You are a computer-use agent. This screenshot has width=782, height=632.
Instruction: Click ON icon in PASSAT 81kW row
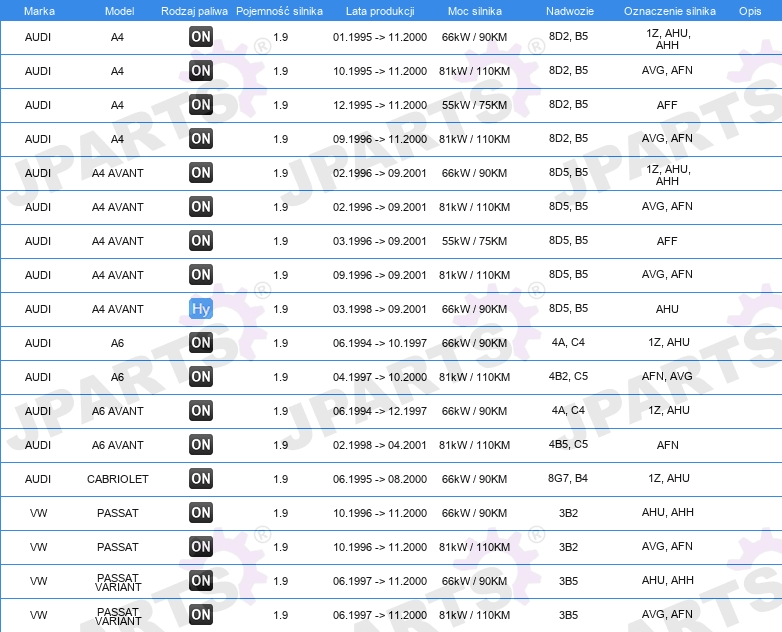click(x=201, y=547)
